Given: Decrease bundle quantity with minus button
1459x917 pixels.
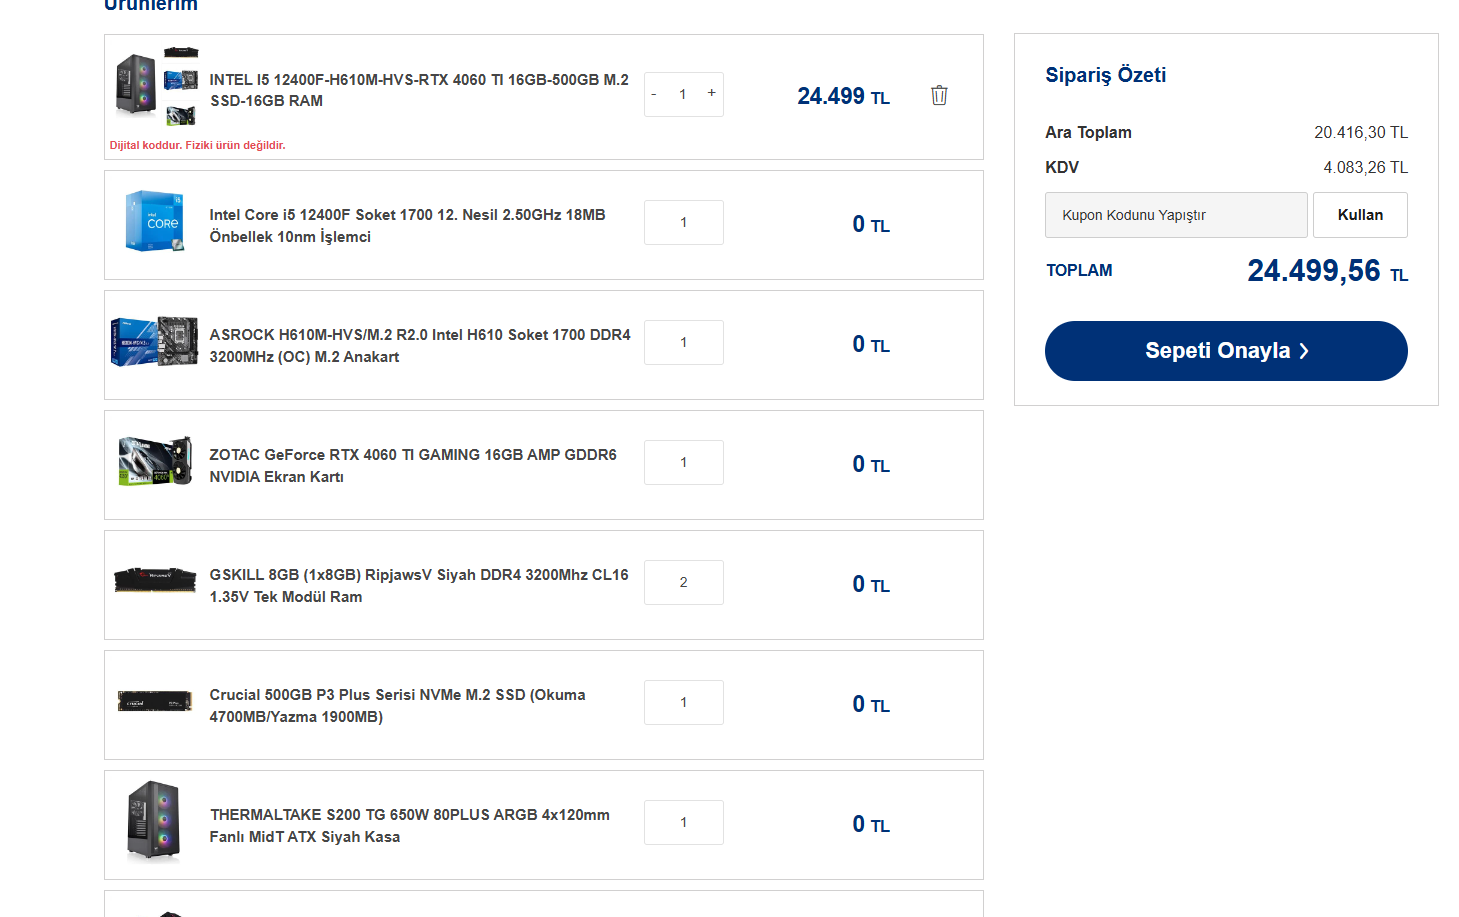Looking at the screenshot, I should (x=654, y=95).
